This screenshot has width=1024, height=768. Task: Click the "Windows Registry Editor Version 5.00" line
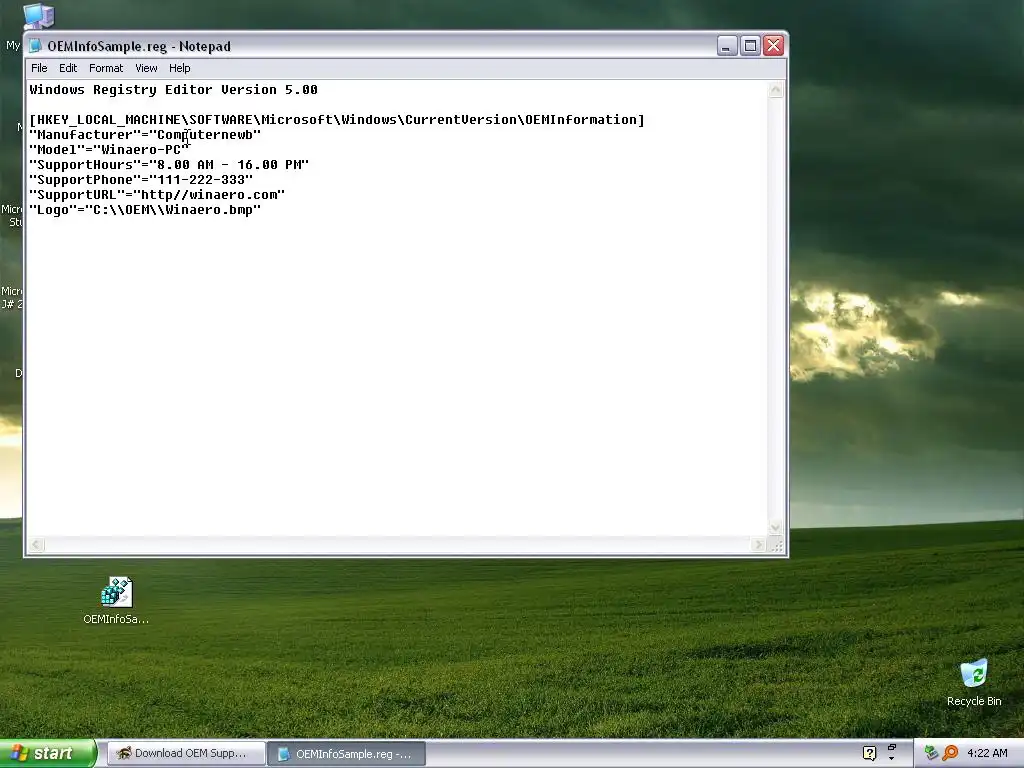(174, 89)
